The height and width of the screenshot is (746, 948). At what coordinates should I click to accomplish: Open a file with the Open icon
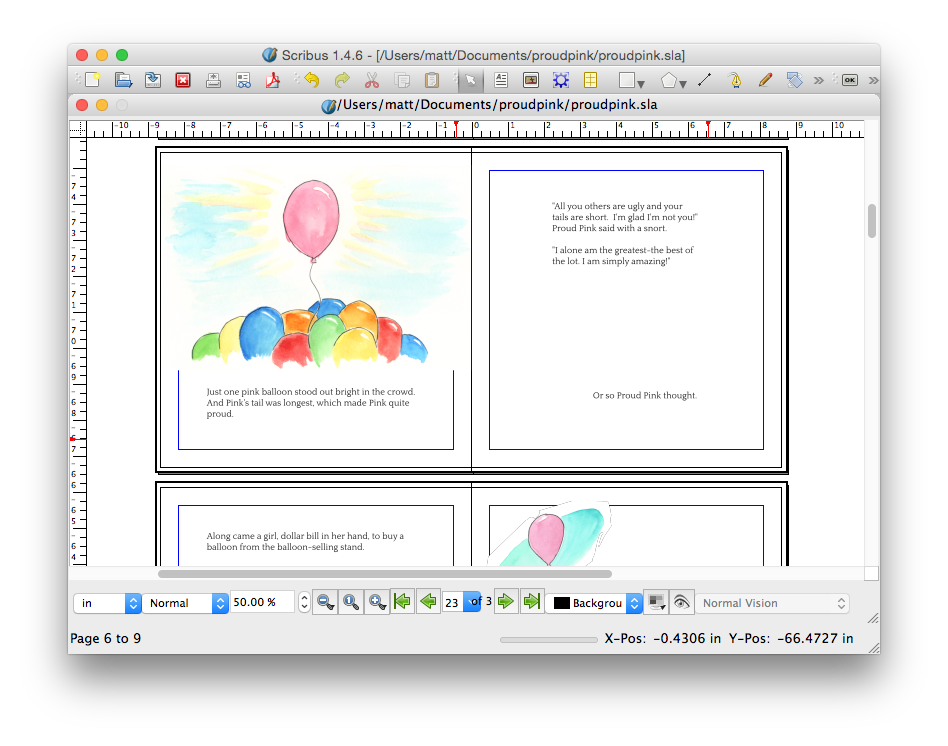pyautogui.click(x=123, y=80)
